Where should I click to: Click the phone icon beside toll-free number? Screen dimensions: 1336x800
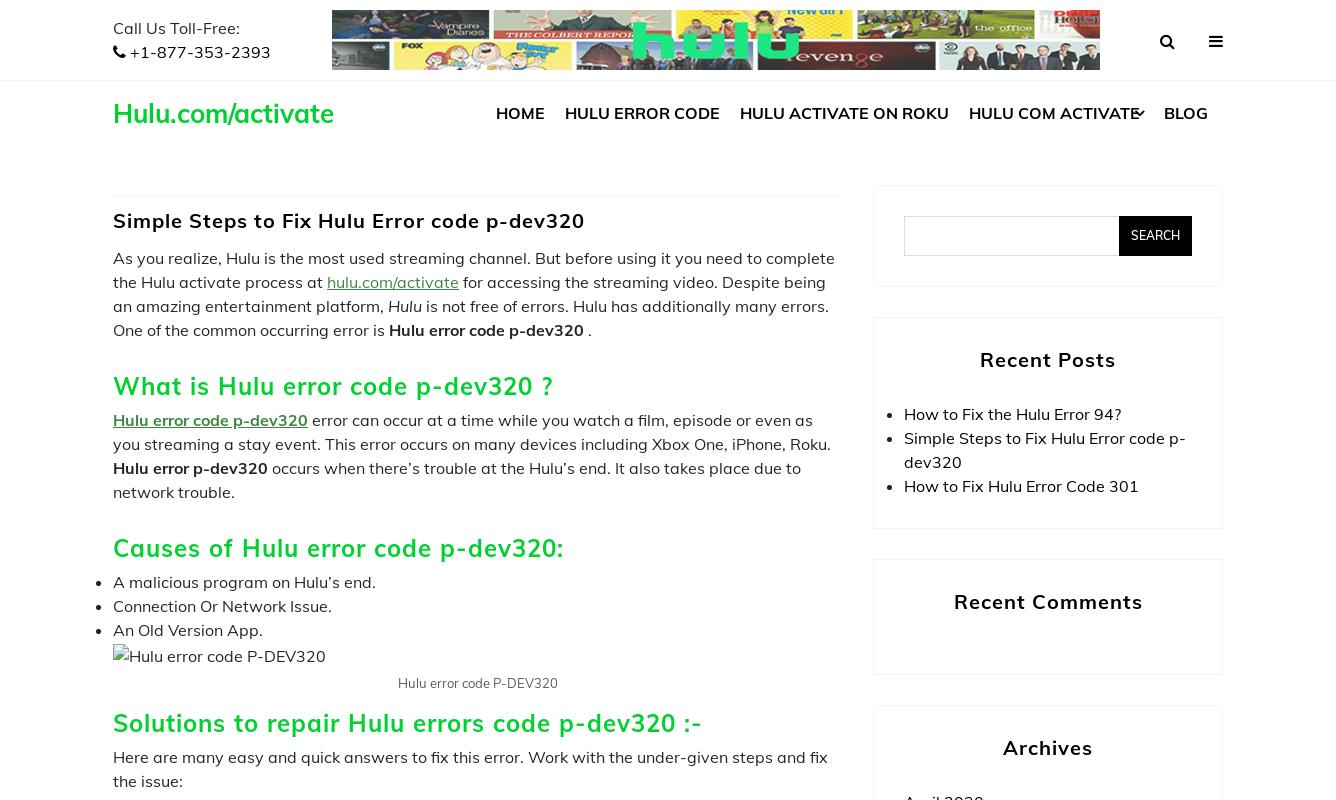click(x=119, y=52)
